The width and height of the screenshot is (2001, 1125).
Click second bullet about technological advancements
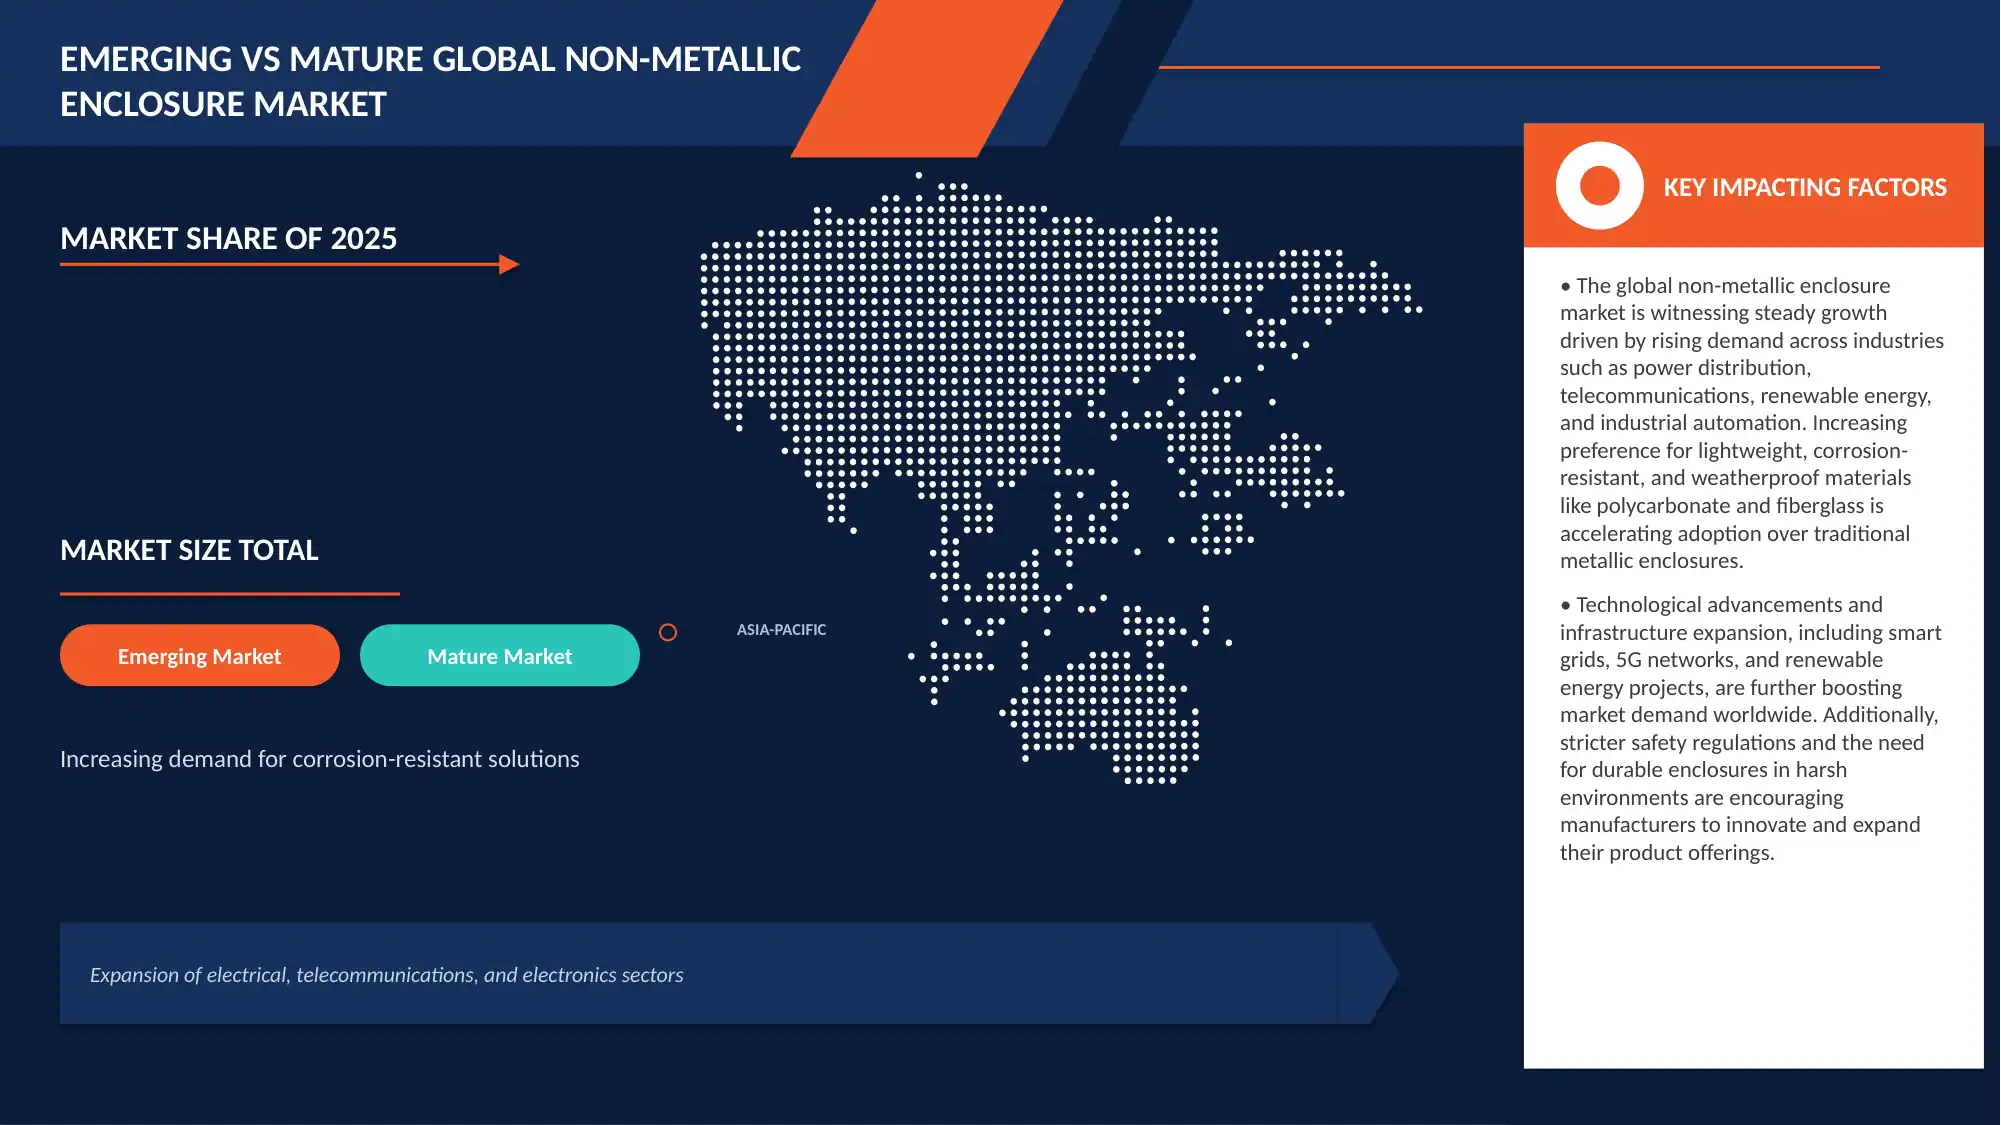click(1750, 728)
